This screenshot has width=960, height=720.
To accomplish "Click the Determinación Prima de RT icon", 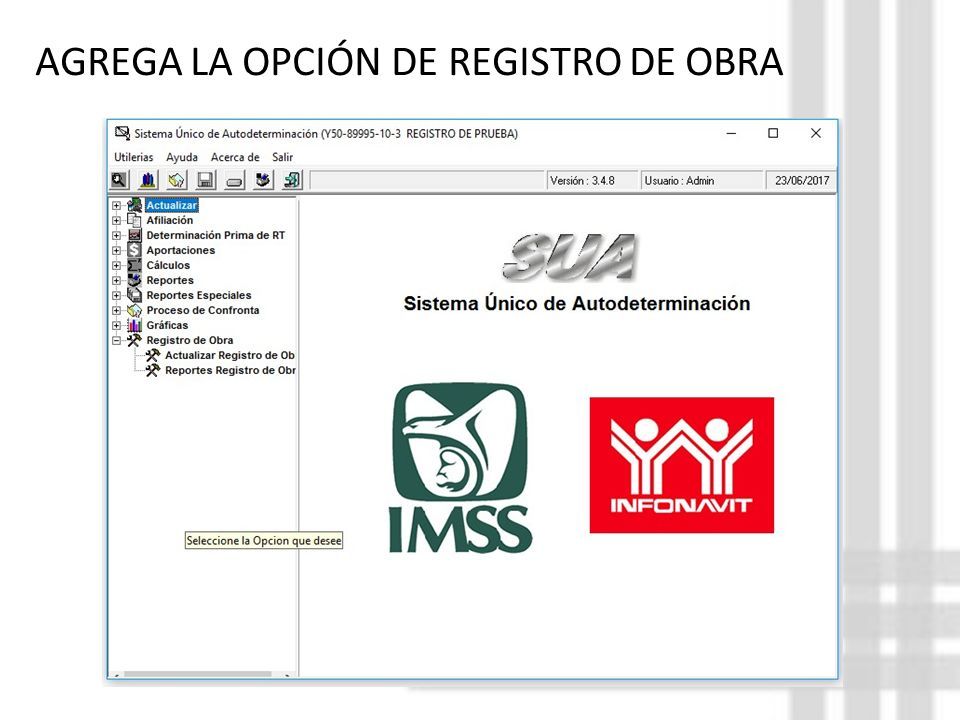I will 134,235.
